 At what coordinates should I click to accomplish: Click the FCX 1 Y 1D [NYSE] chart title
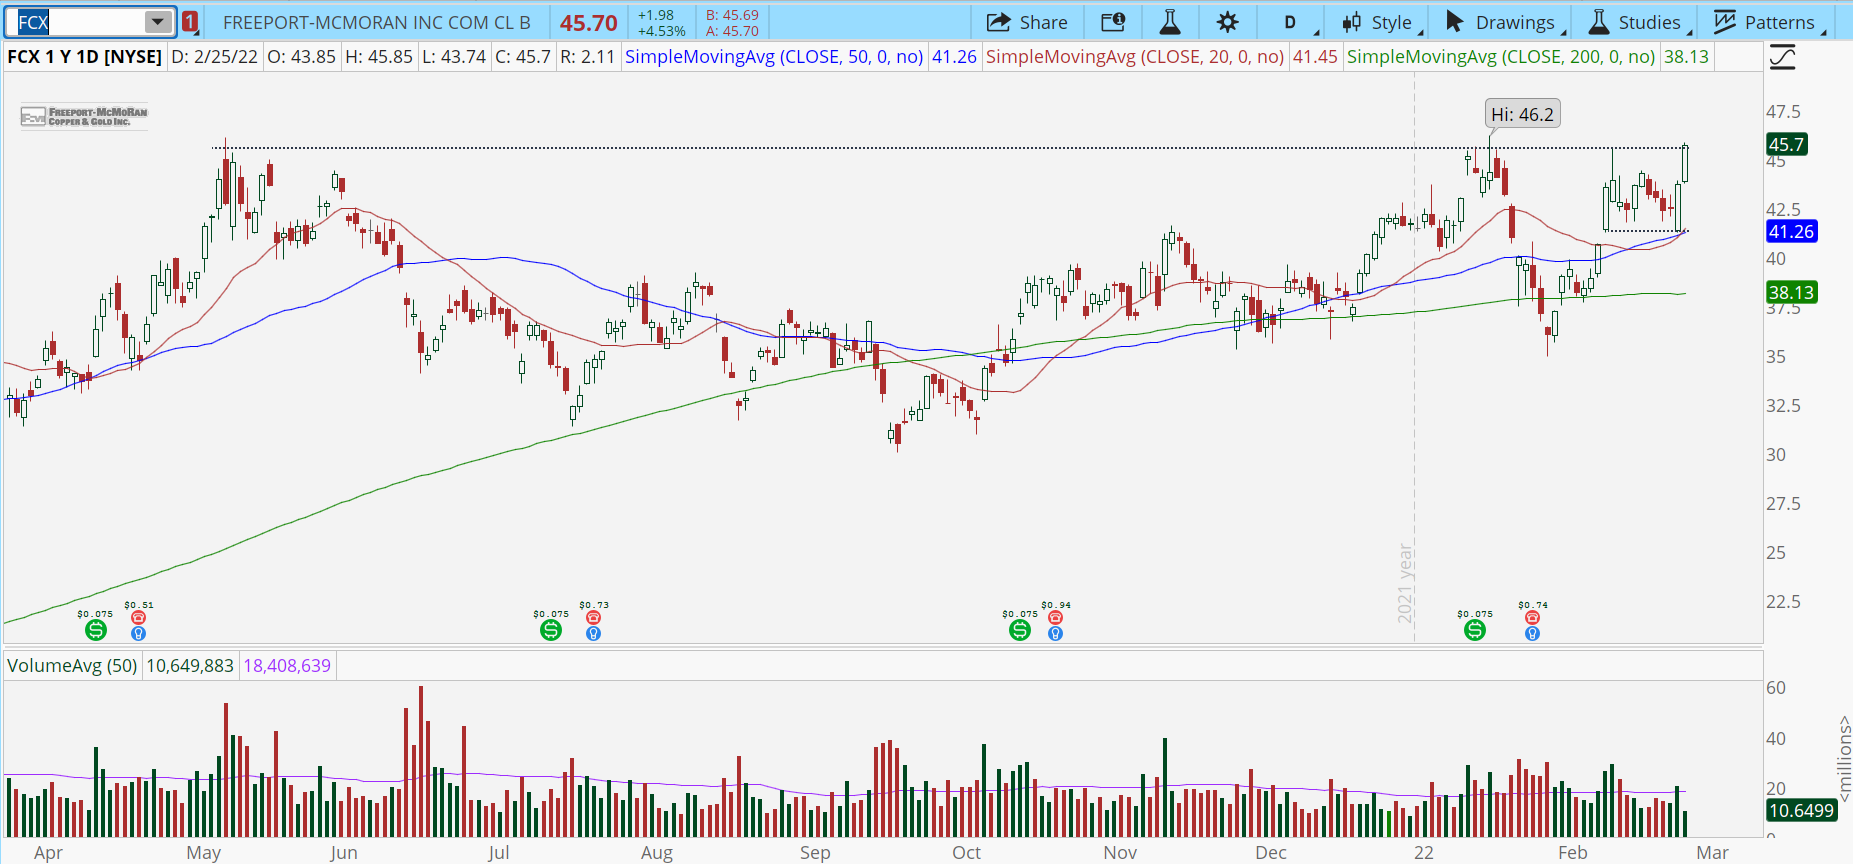(x=84, y=57)
